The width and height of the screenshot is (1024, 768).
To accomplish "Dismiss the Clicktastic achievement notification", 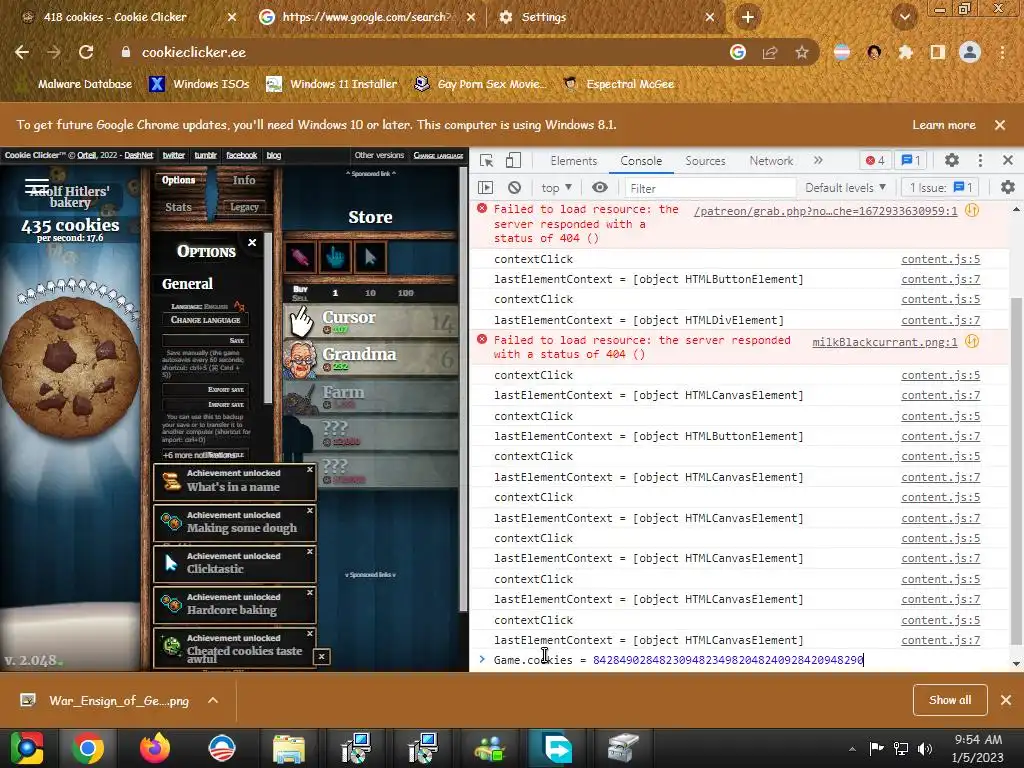I will point(310,552).
